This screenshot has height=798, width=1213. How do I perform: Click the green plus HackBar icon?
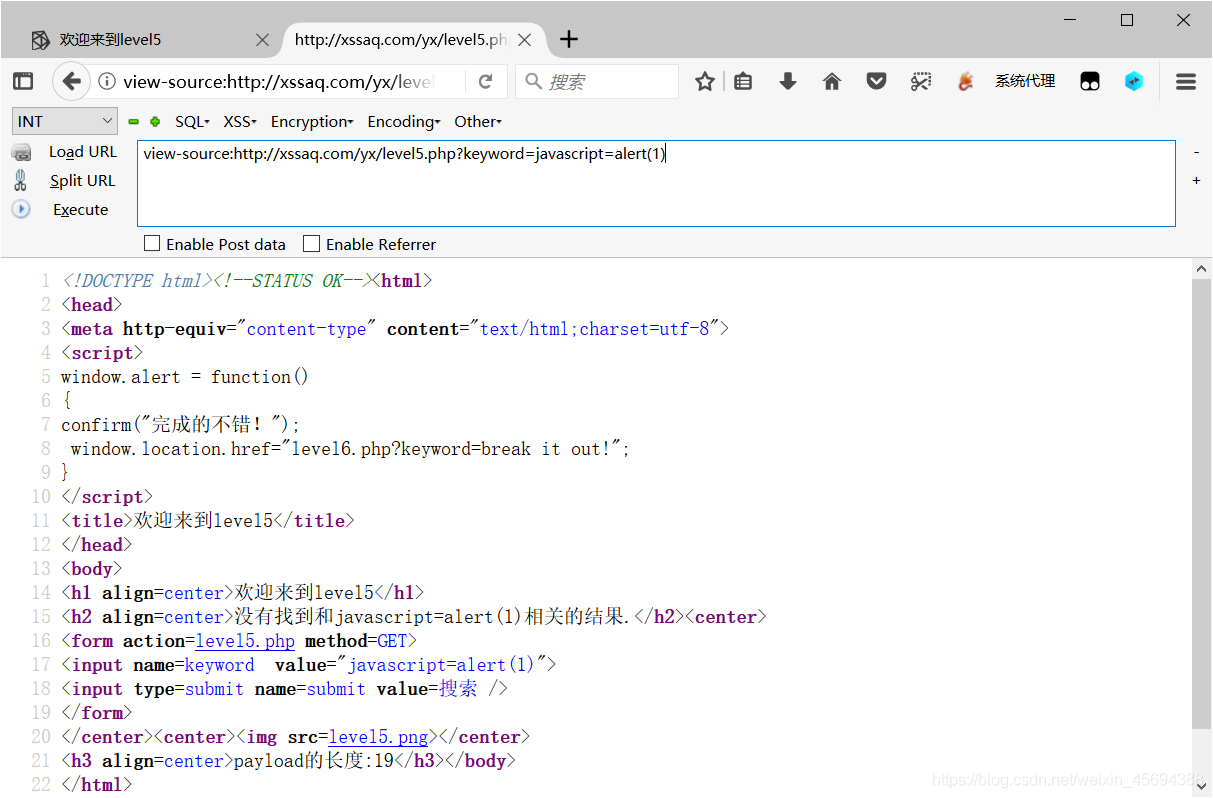point(155,122)
